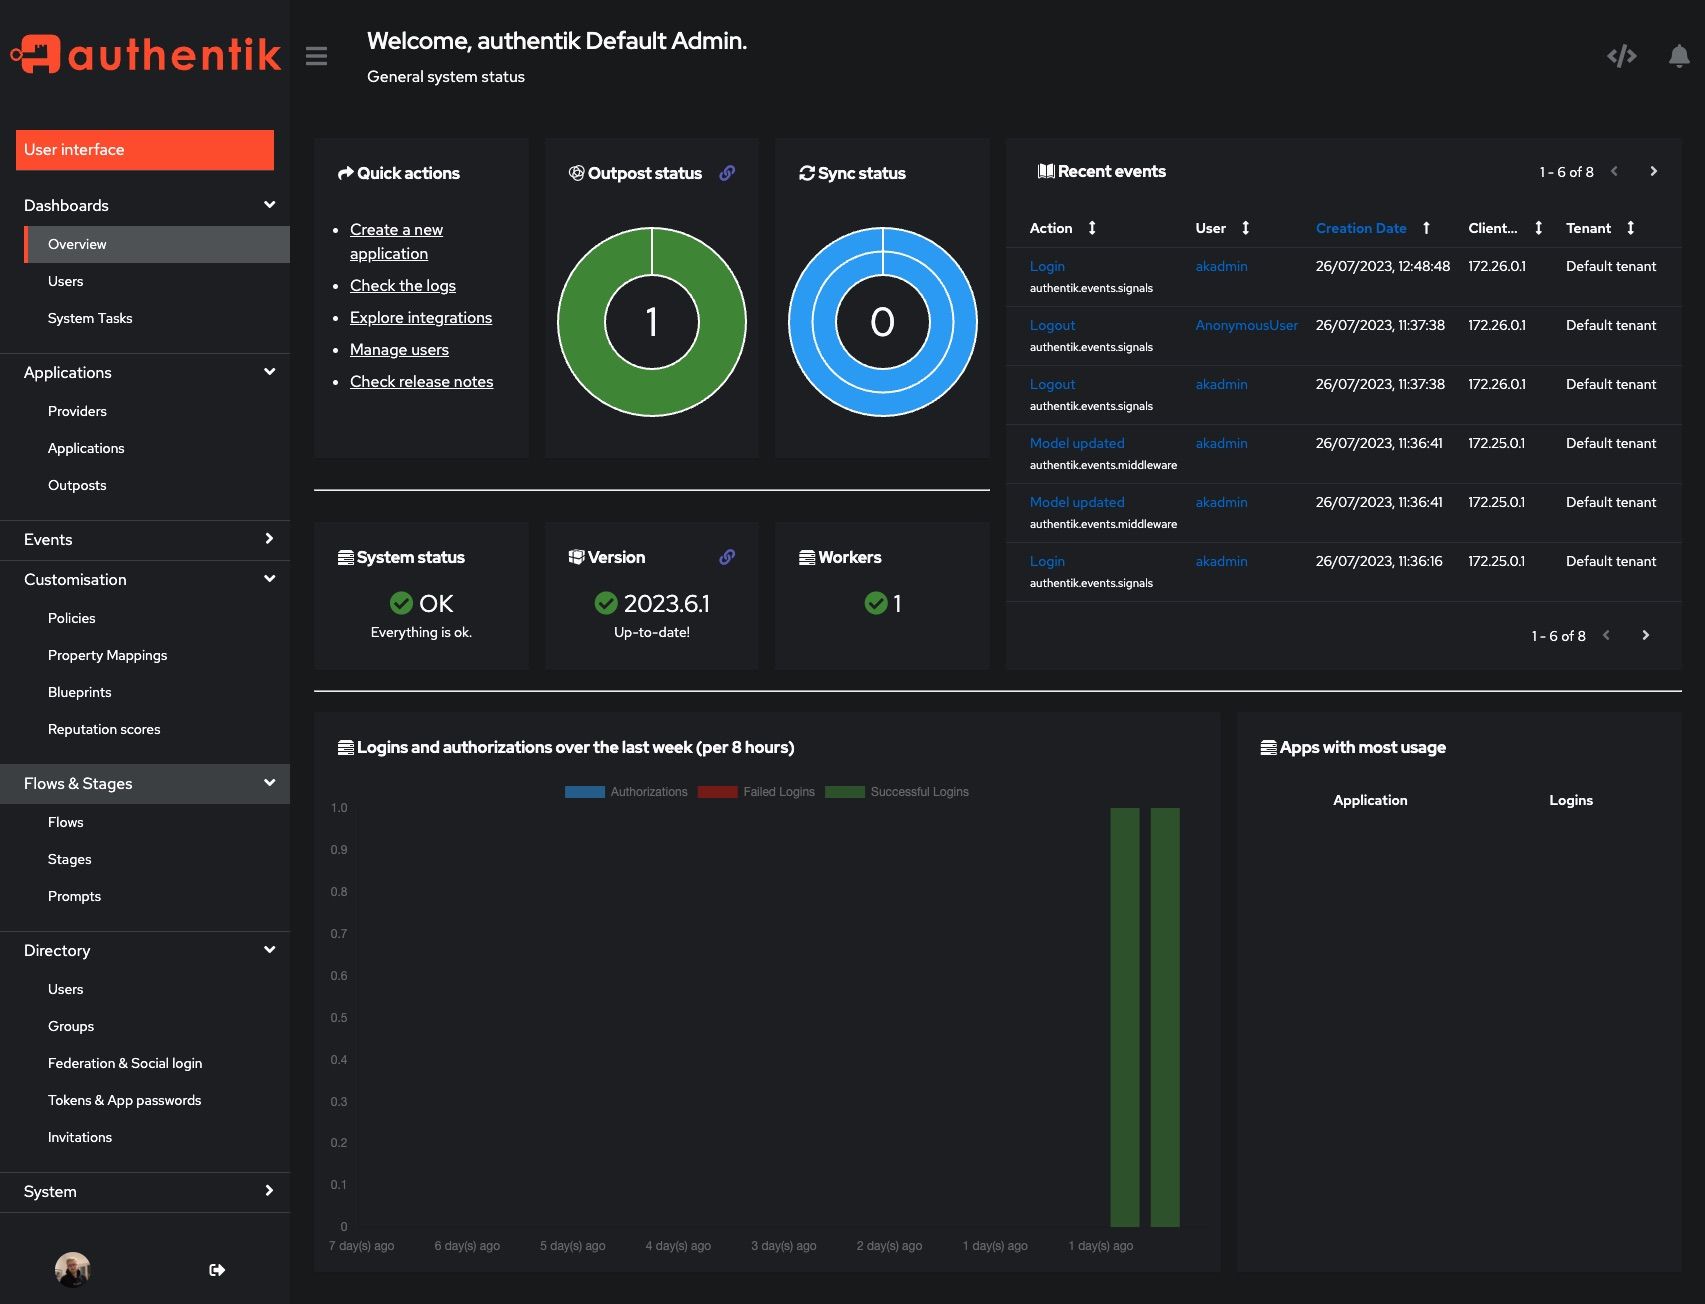Collapse the Dashboards sidebar section
1705x1304 pixels.
(145, 206)
